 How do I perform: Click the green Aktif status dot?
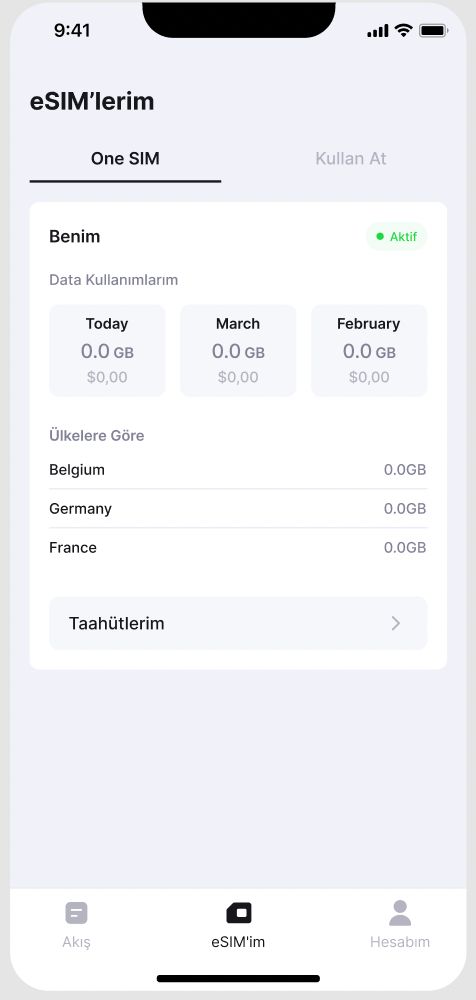[380, 237]
